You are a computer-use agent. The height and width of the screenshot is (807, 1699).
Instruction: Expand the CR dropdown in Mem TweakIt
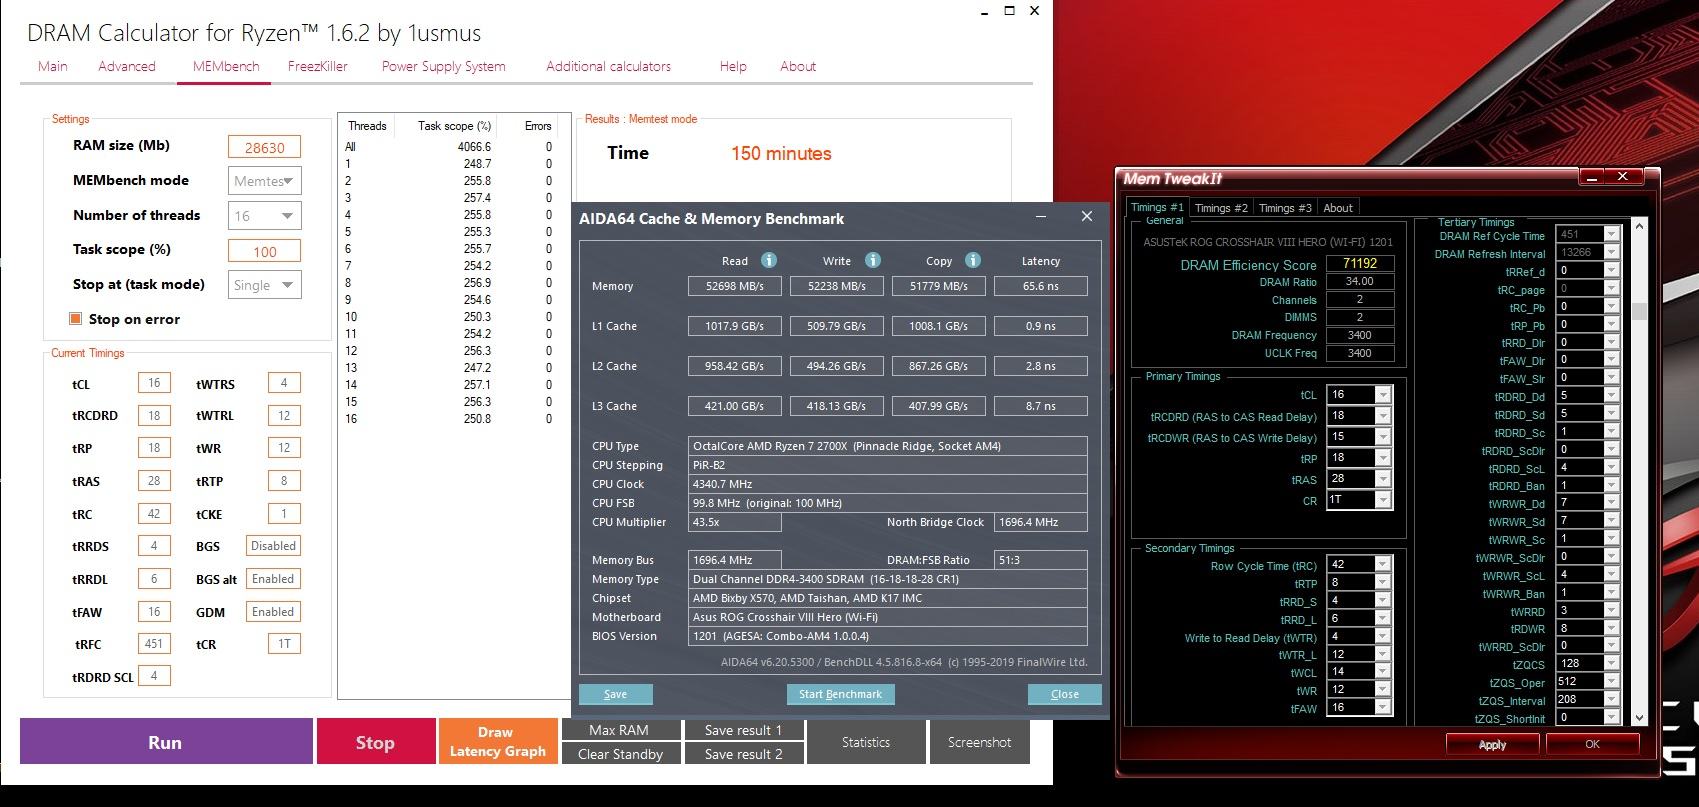pos(1383,500)
